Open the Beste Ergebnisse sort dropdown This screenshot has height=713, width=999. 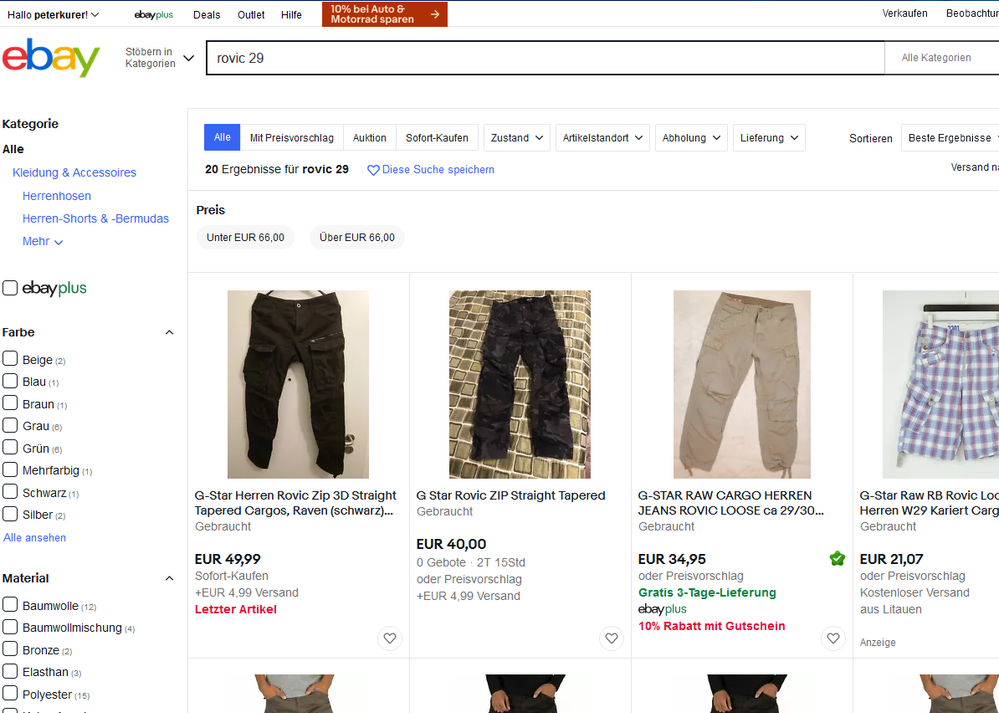tap(950, 138)
